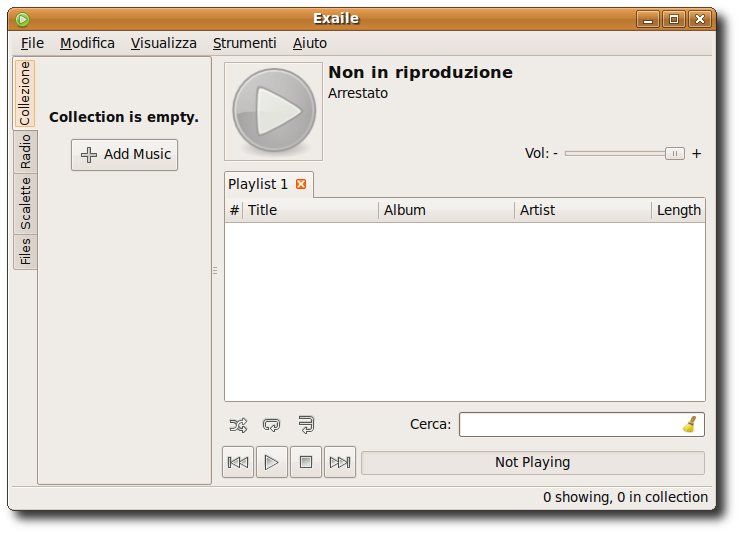This screenshot has width=740, height=534.
Task: Click the 'Arrestato' status text
Action: click(x=358, y=93)
